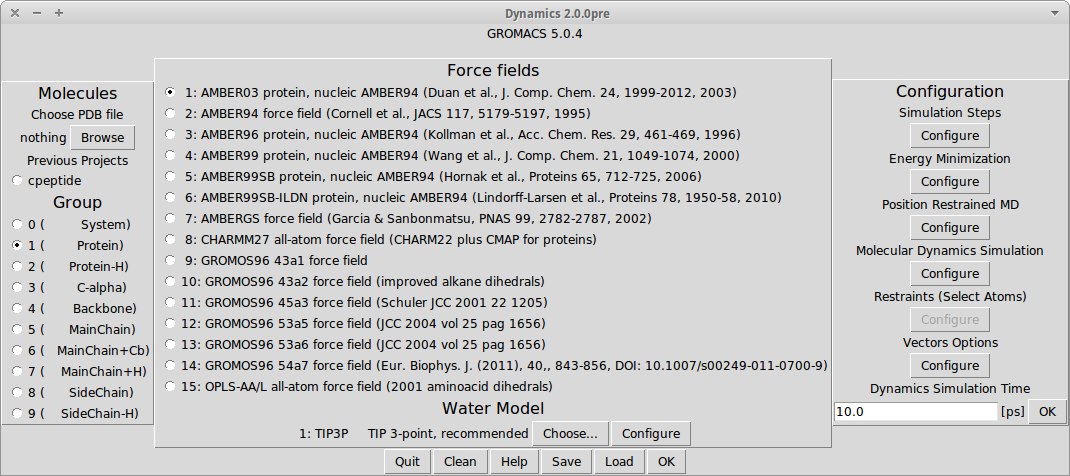Confirm simulation time with the OK button beside [ps]
Image resolution: width=1070 pixels, height=476 pixels.
1047,412
